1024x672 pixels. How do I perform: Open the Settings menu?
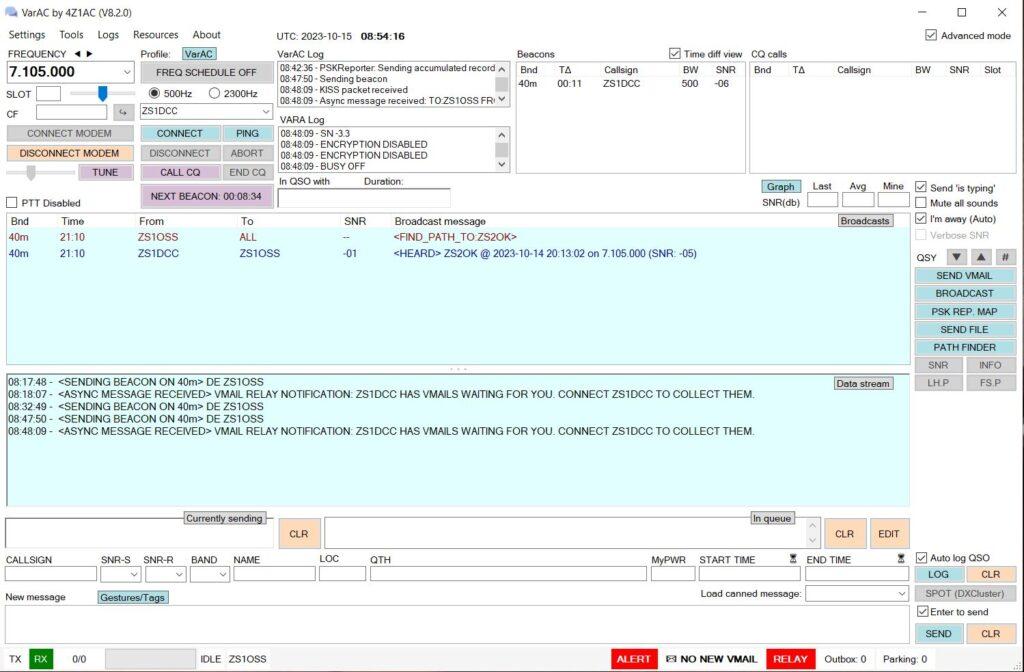(27, 35)
